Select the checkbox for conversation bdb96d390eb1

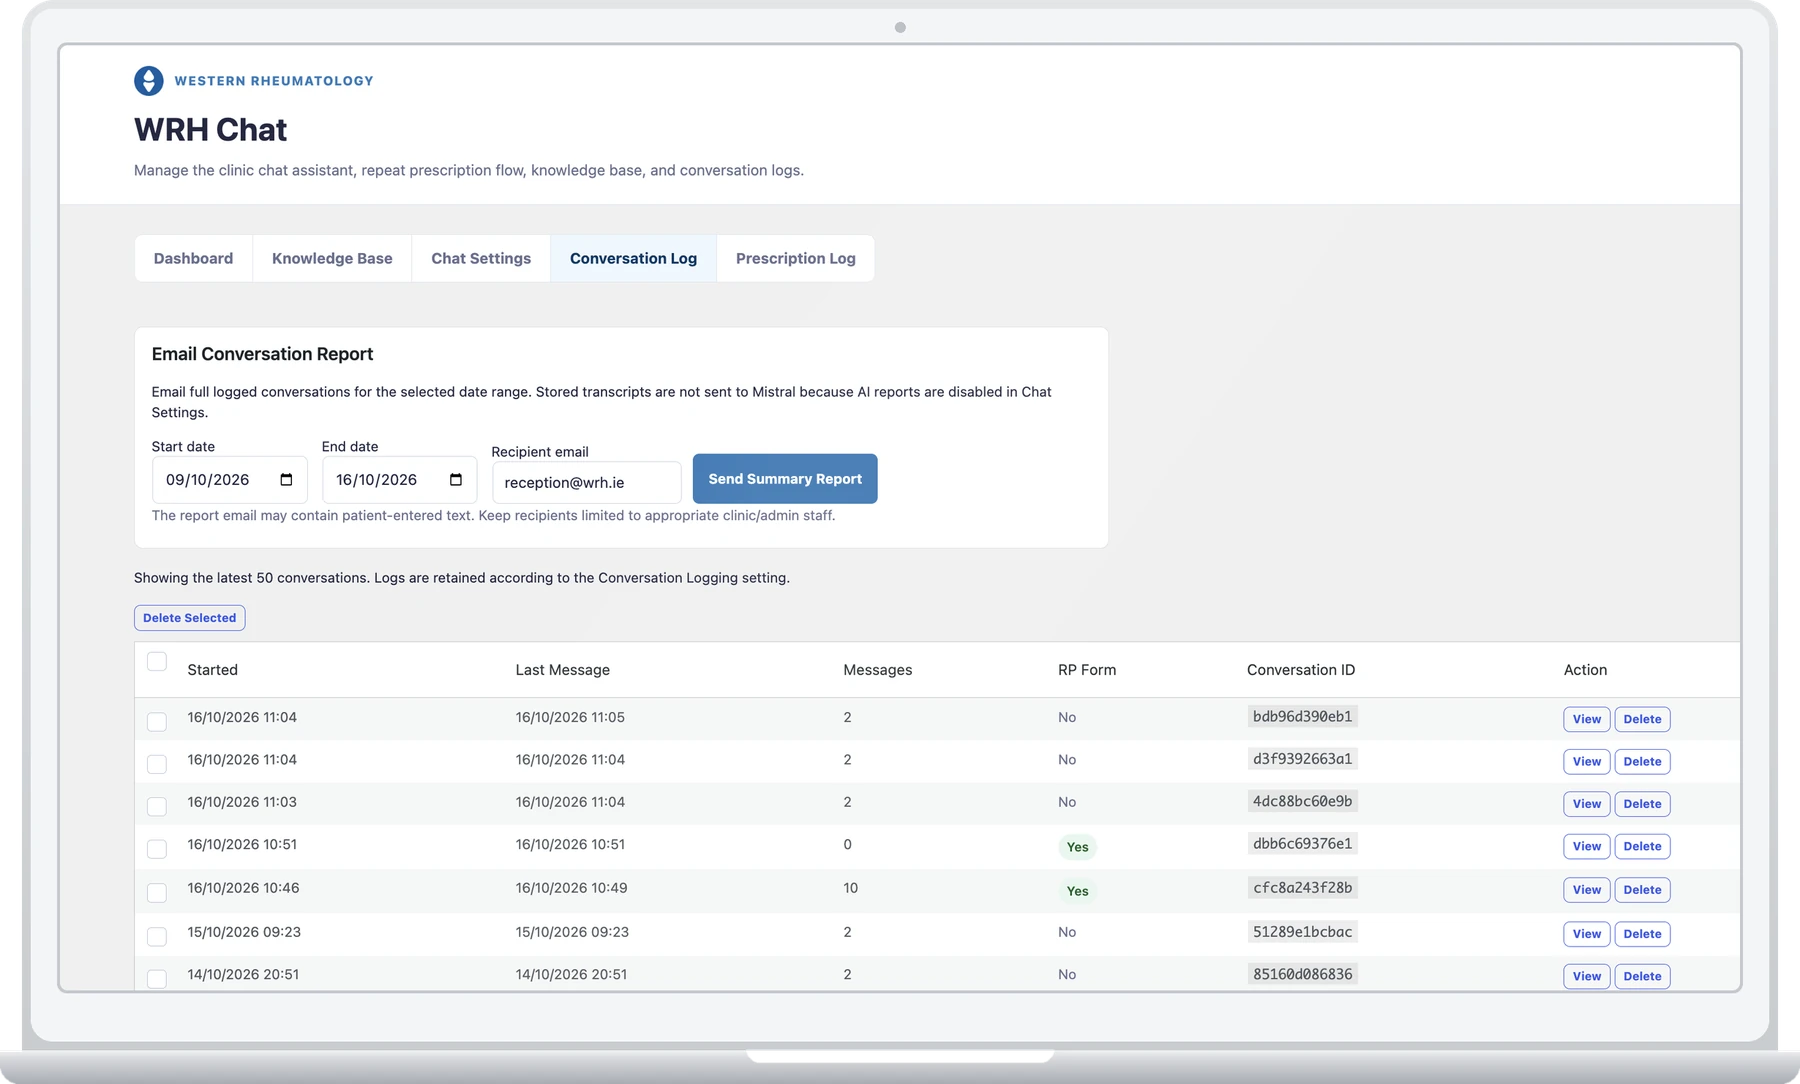coord(157,721)
